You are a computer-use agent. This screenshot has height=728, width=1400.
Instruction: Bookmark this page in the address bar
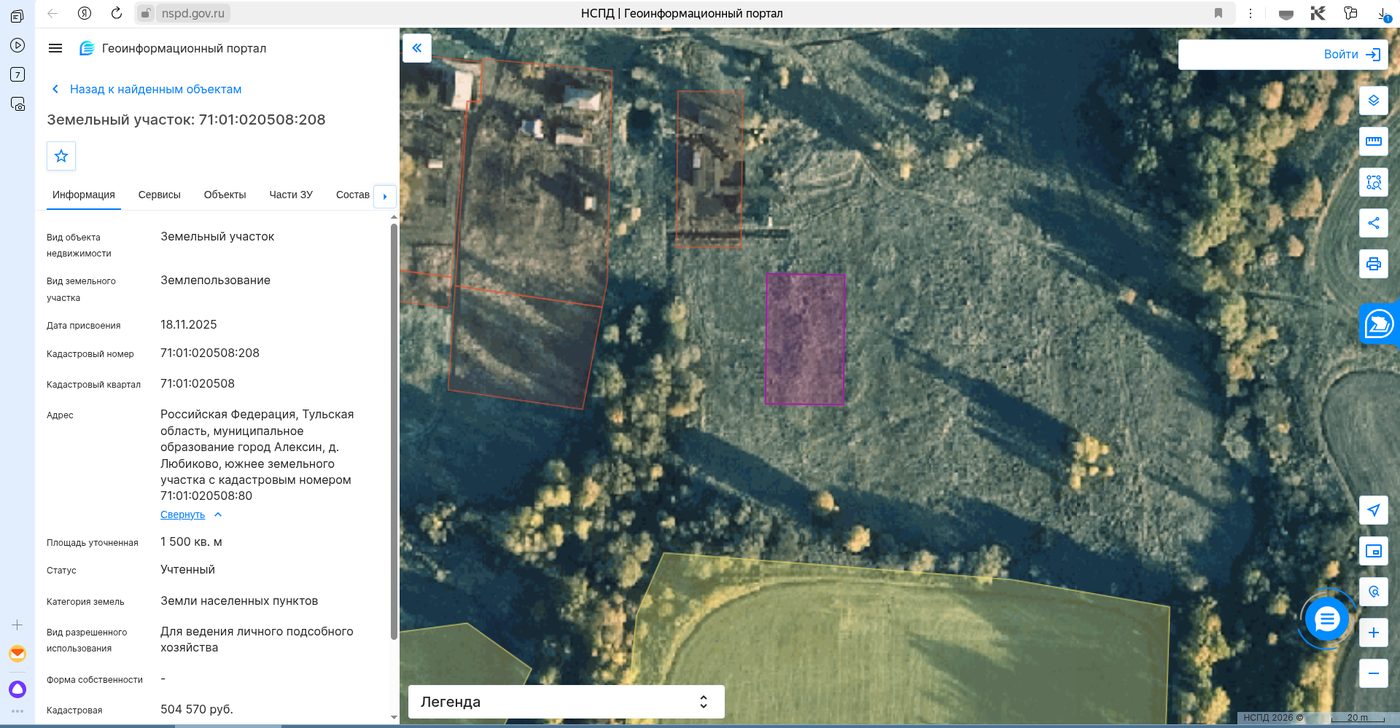(x=1218, y=13)
